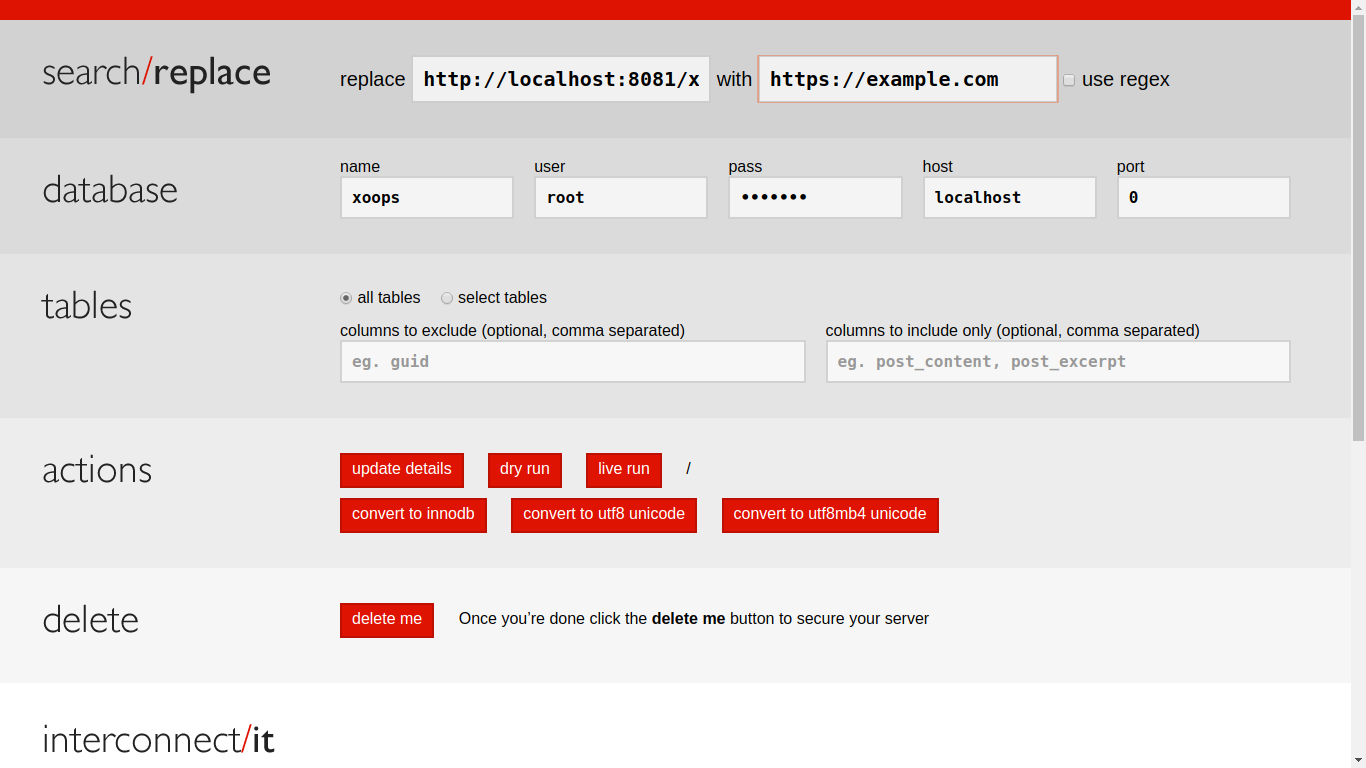Click convert to utf8mb4 unicode
Screen dimensions: 1366x768
[x=830, y=515]
